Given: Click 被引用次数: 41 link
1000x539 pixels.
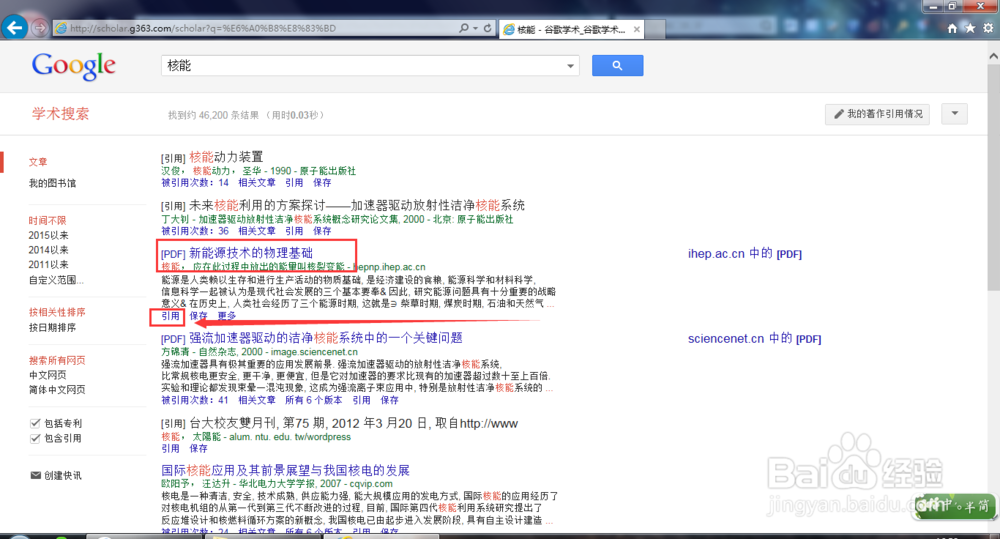Looking at the screenshot, I should point(195,400).
